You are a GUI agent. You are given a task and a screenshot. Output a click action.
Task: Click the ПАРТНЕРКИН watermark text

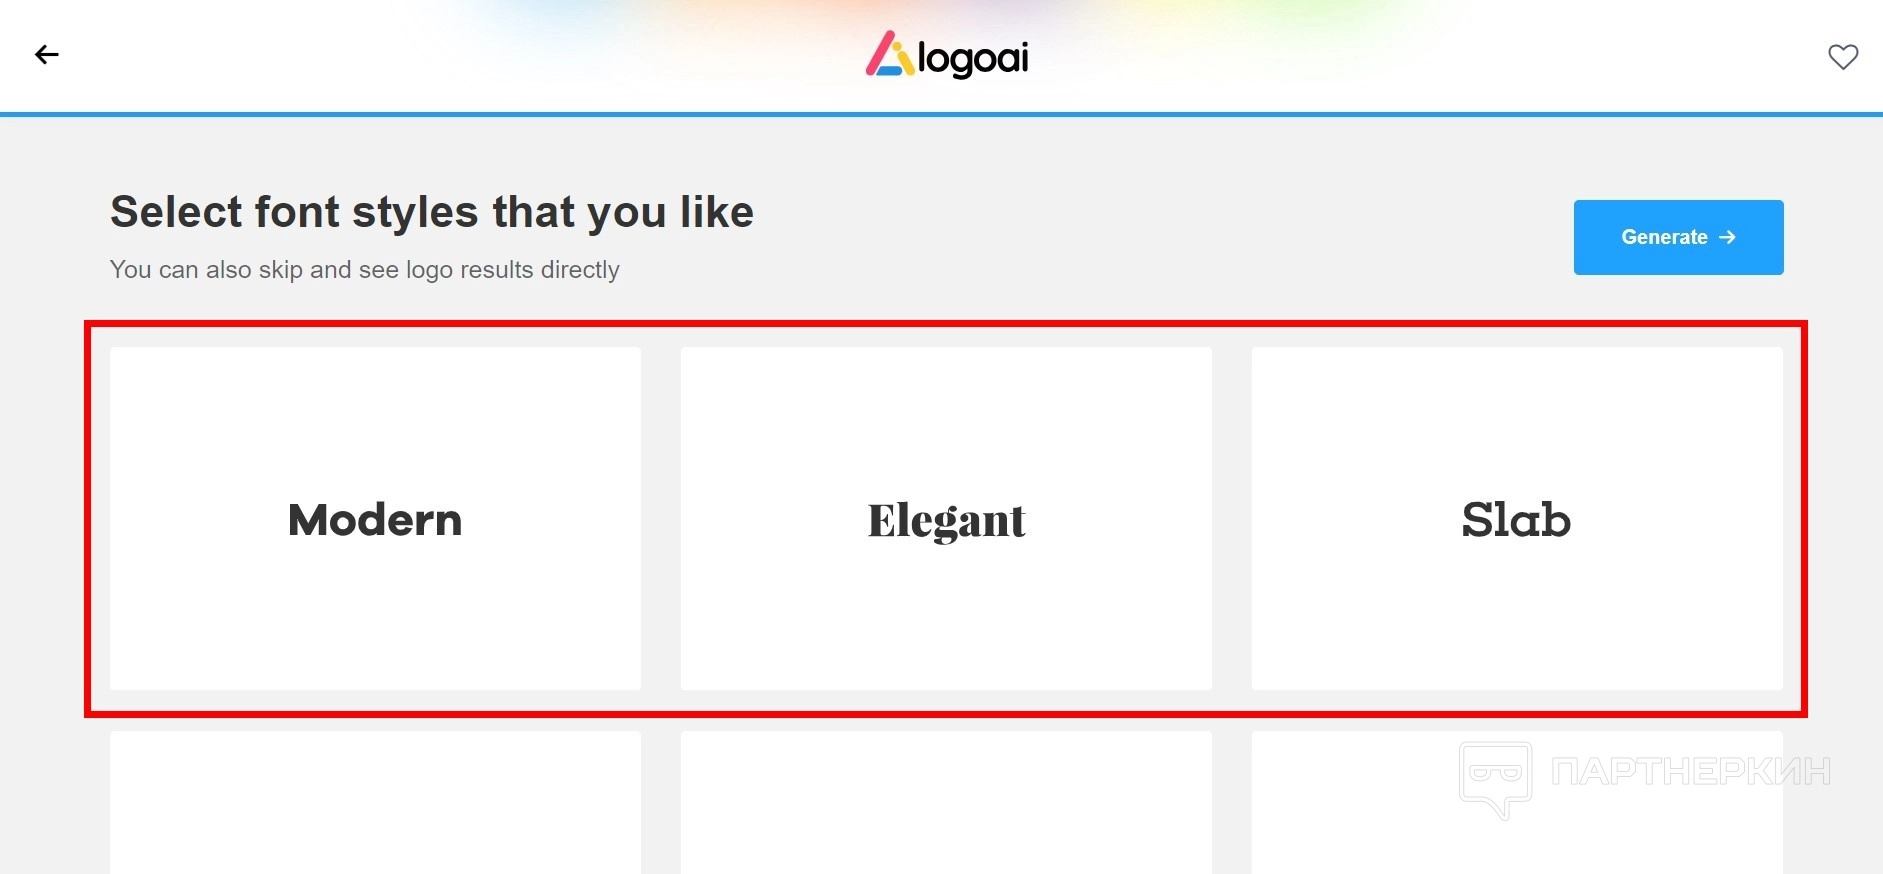[x=1690, y=772]
